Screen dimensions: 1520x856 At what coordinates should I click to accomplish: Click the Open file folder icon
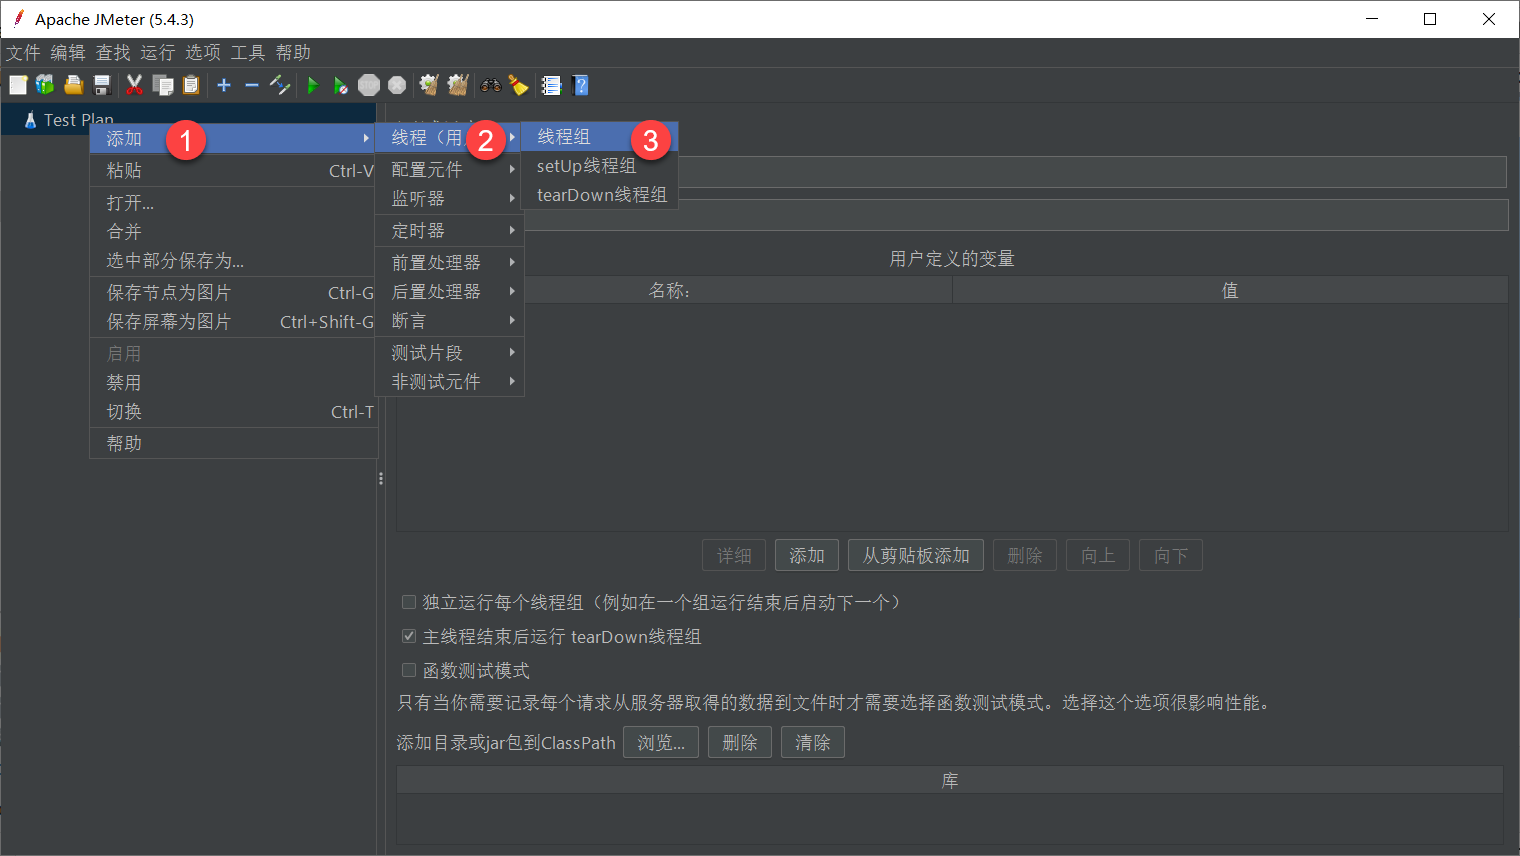tap(73, 86)
